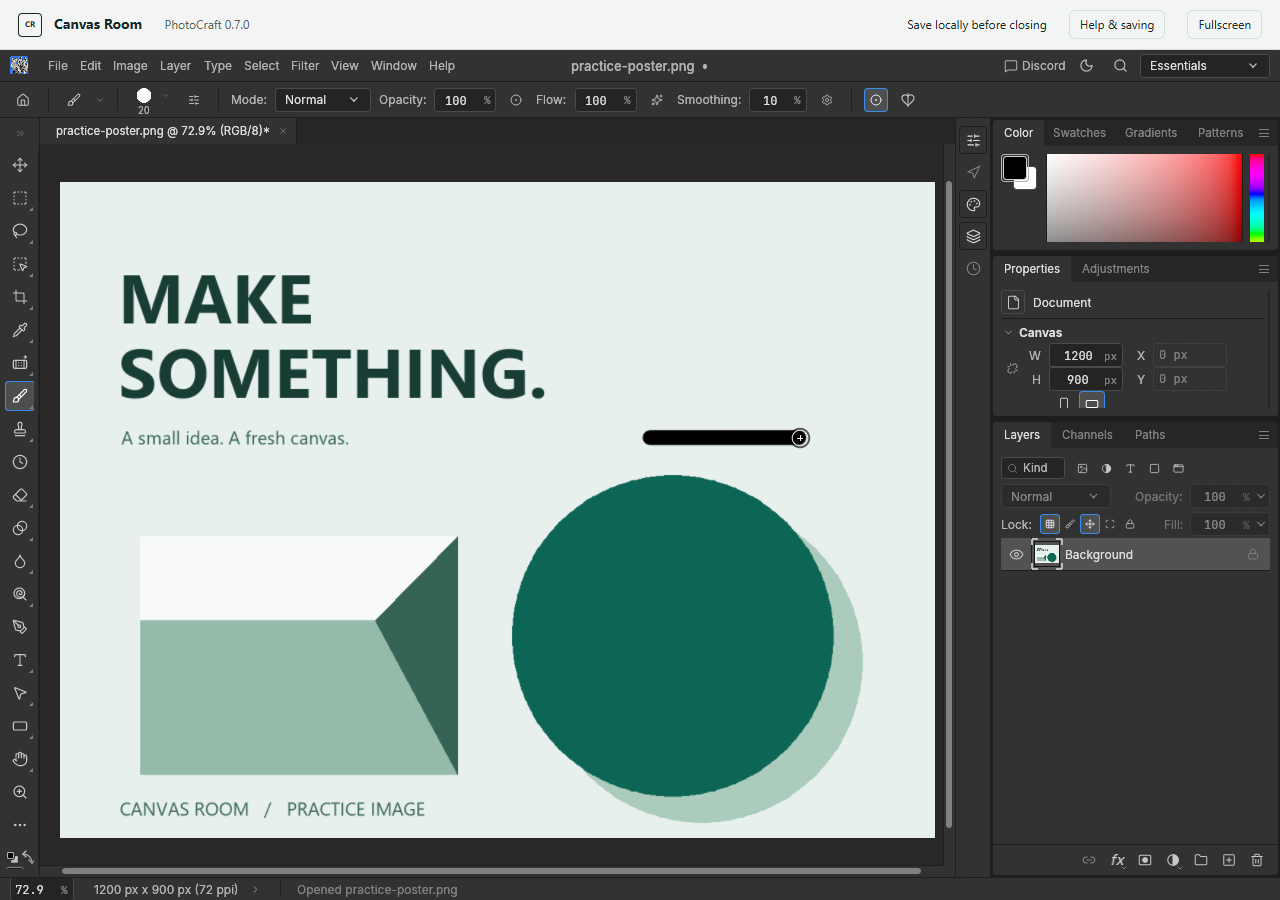Click the Help & saving button
Viewport: 1280px width, 900px height.
pyautogui.click(x=1117, y=25)
